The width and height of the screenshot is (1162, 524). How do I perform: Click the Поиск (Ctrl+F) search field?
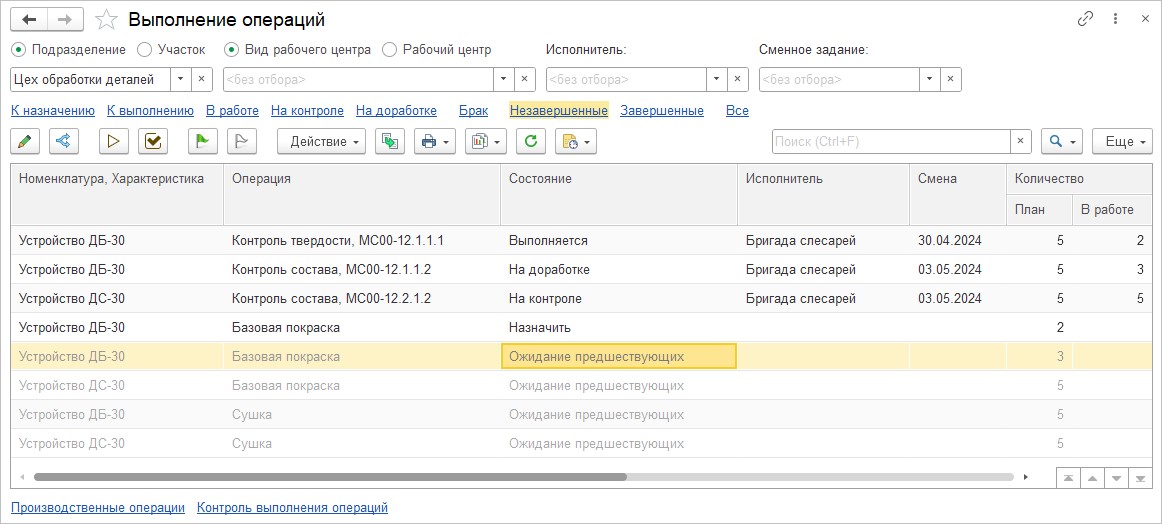coord(890,142)
